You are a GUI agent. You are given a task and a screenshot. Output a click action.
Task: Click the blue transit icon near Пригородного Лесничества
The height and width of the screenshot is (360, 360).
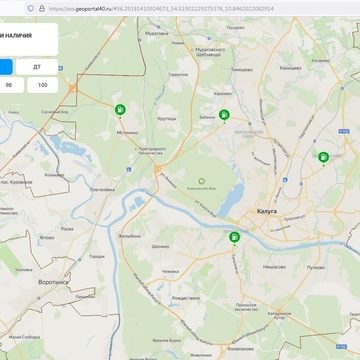[x=129, y=170]
